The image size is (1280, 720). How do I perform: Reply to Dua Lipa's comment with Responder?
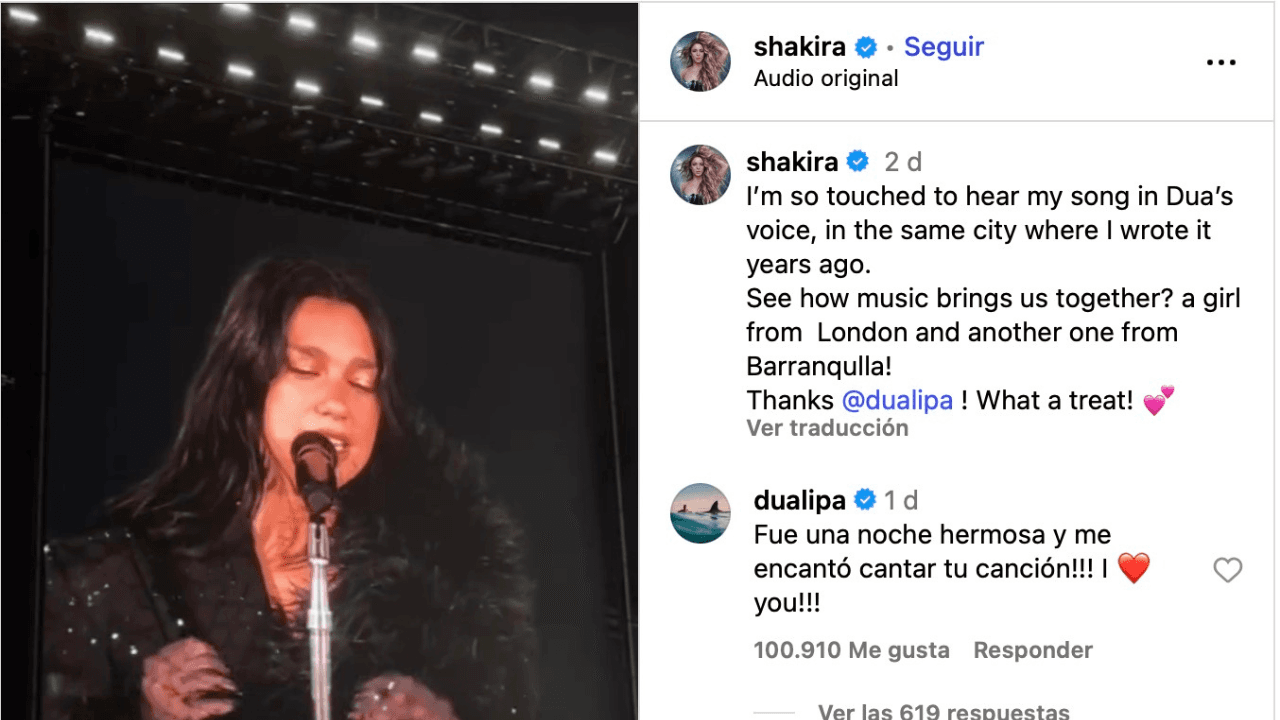click(1033, 650)
